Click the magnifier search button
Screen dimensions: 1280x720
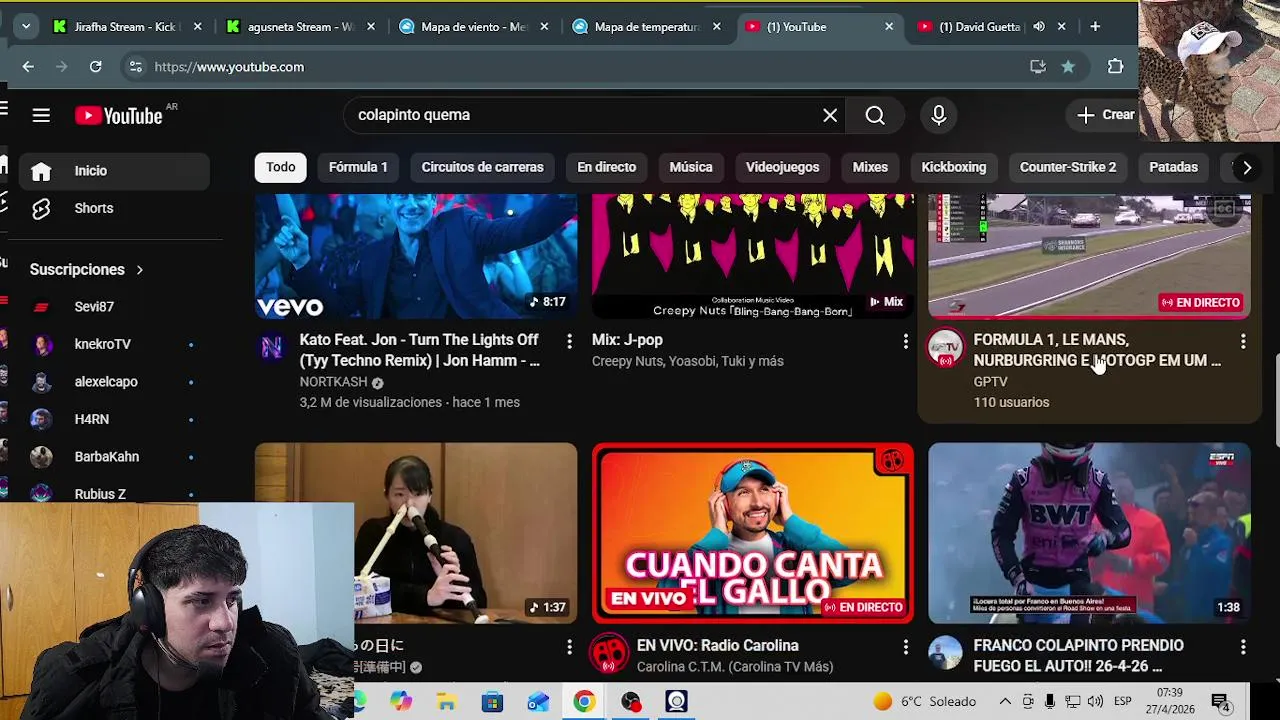(875, 115)
